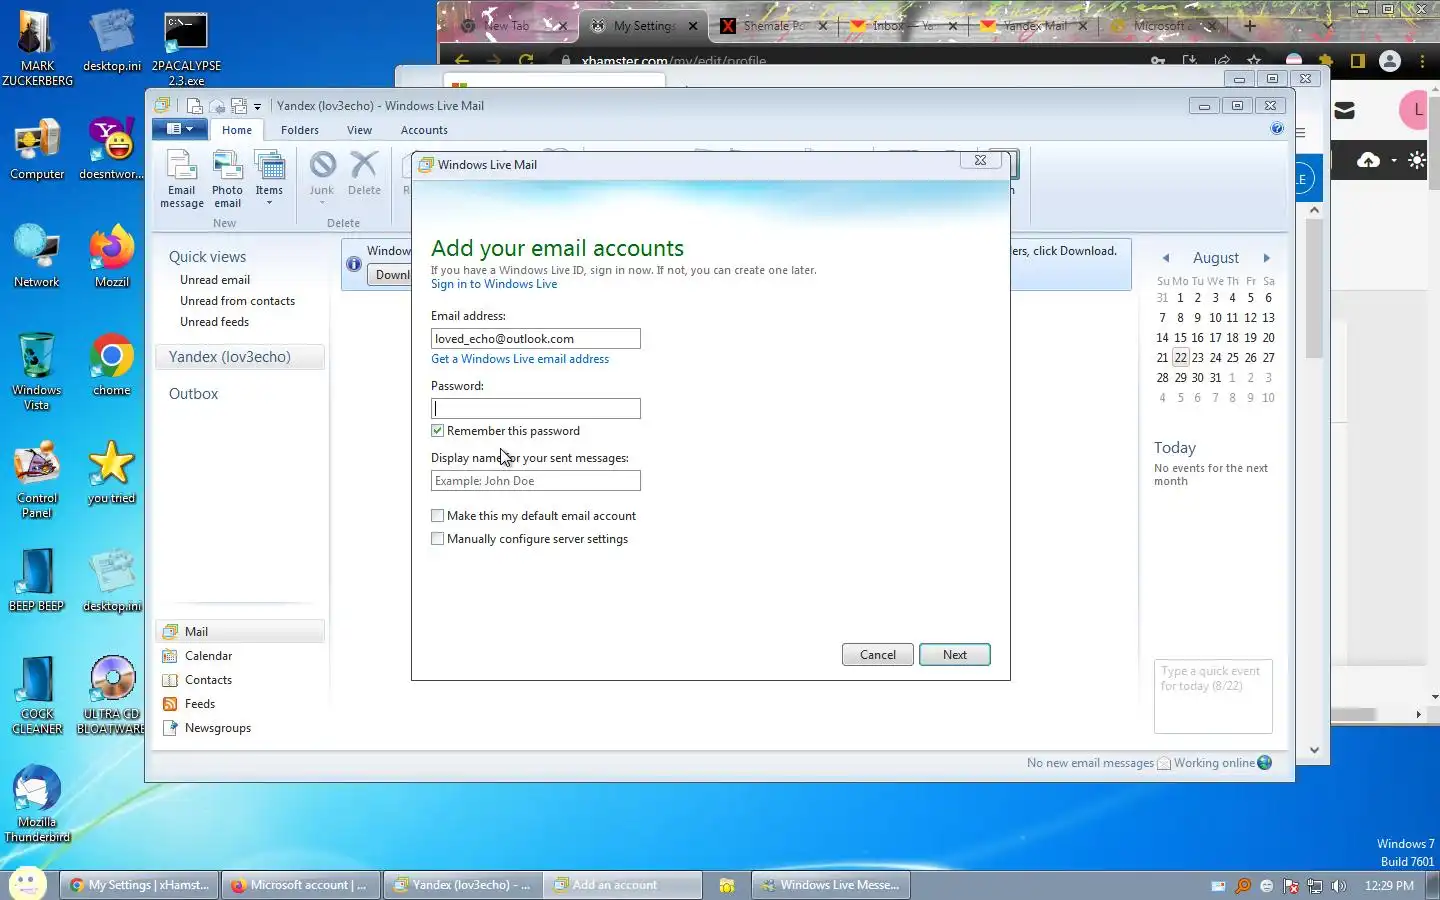The width and height of the screenshot is (1440, 900).
Task: Focus the Password input field
Action: coord(535,409)
